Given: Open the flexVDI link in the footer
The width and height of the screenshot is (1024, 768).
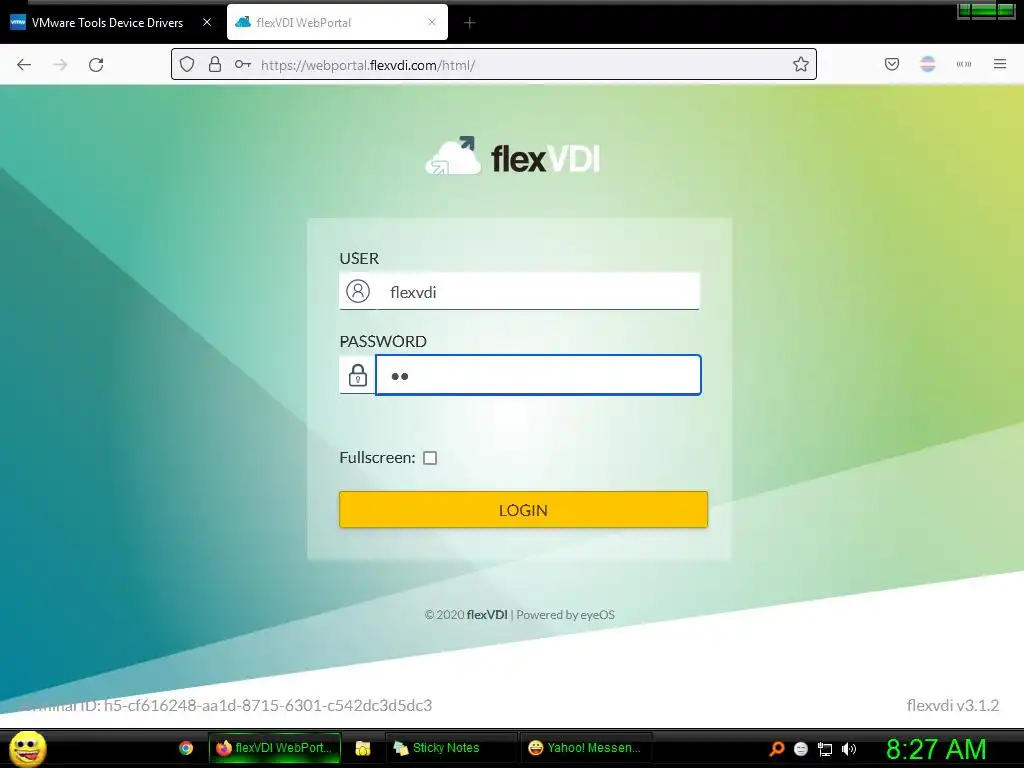Looking at the screenshot, I should click(487, 615).
